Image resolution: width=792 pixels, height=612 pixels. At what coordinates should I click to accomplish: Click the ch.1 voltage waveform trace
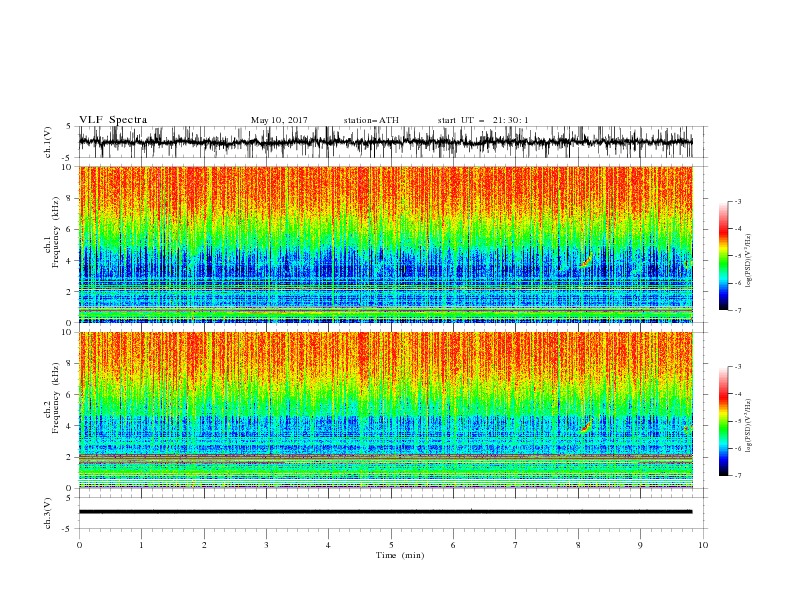click(x=385, y=142)
